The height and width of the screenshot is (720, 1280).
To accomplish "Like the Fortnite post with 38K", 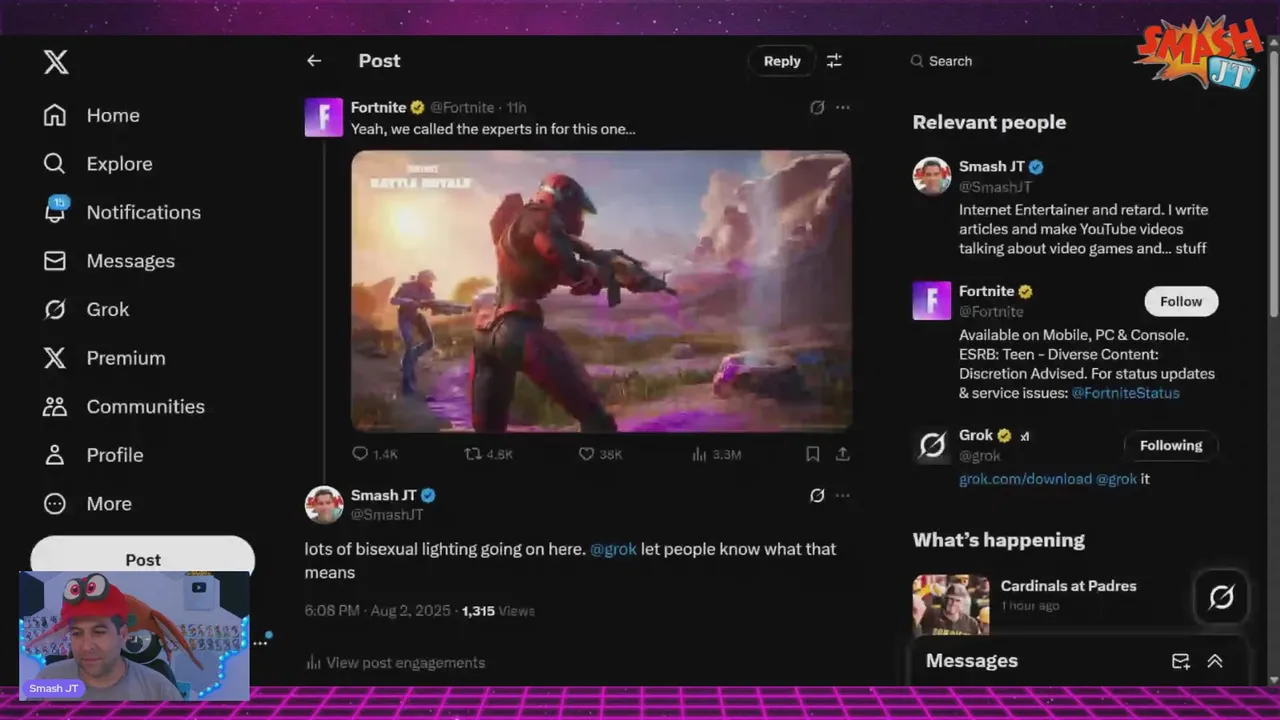I will click(587, 454).
